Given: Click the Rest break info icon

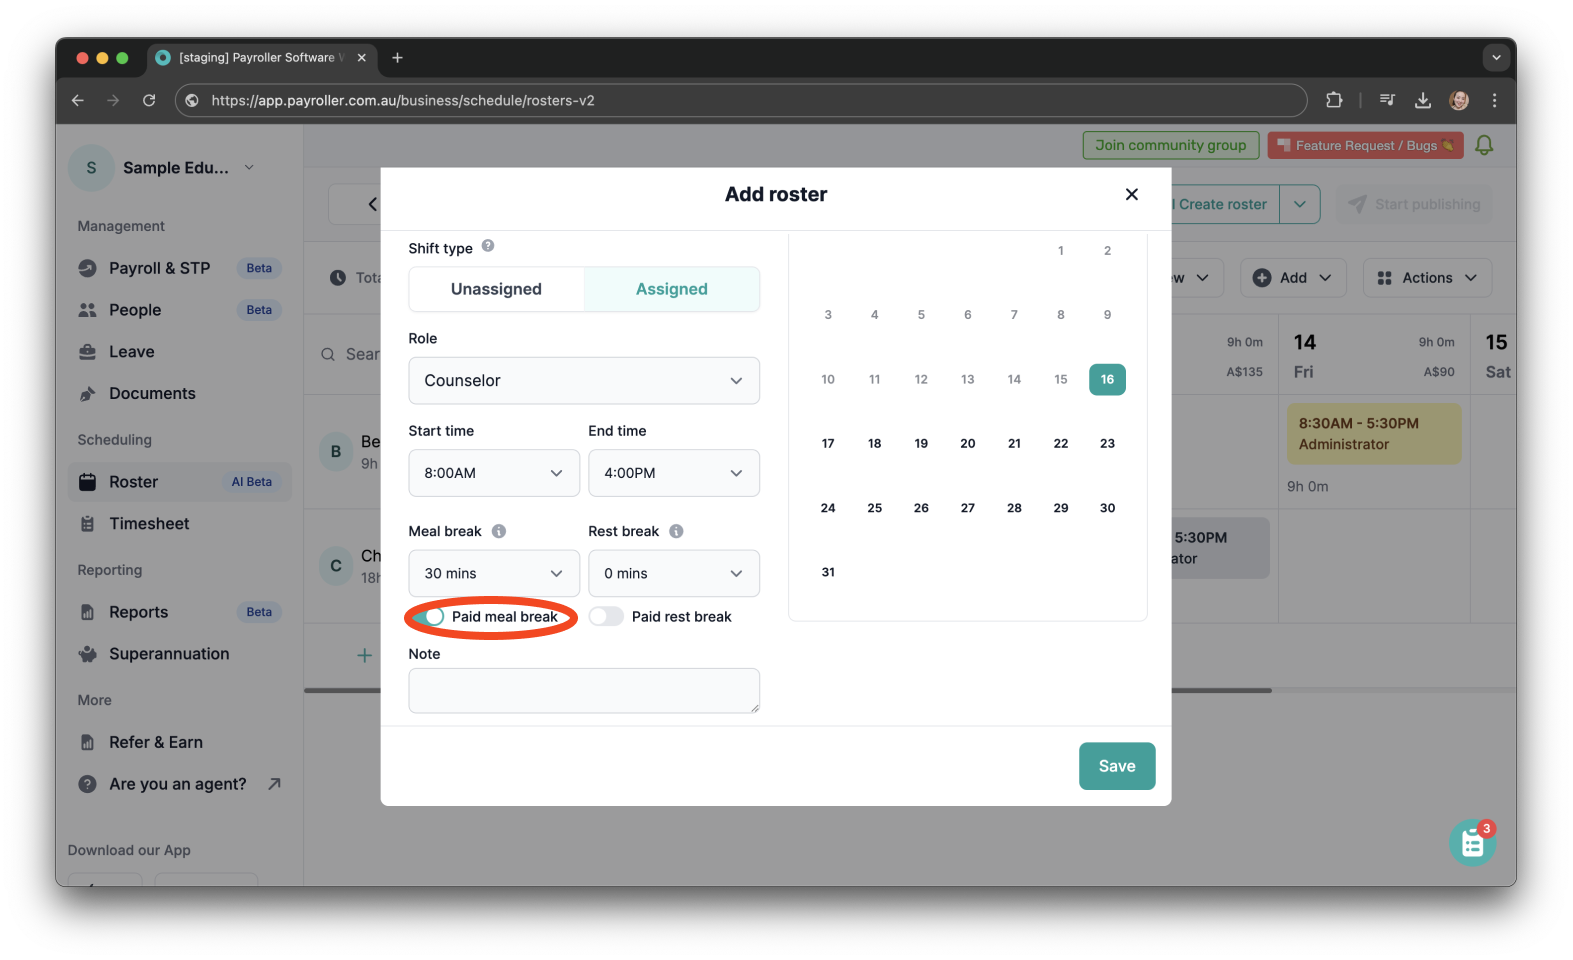Looking at the screenshot, I should [x=676, y=531].
